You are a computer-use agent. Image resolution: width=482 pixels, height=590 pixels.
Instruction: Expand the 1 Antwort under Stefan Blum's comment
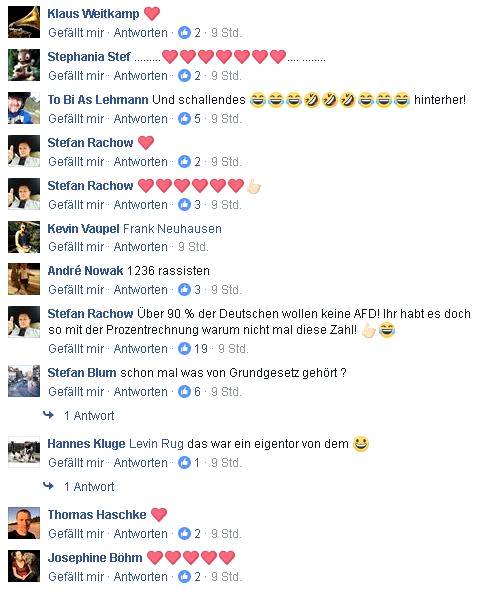click(89, 416)
